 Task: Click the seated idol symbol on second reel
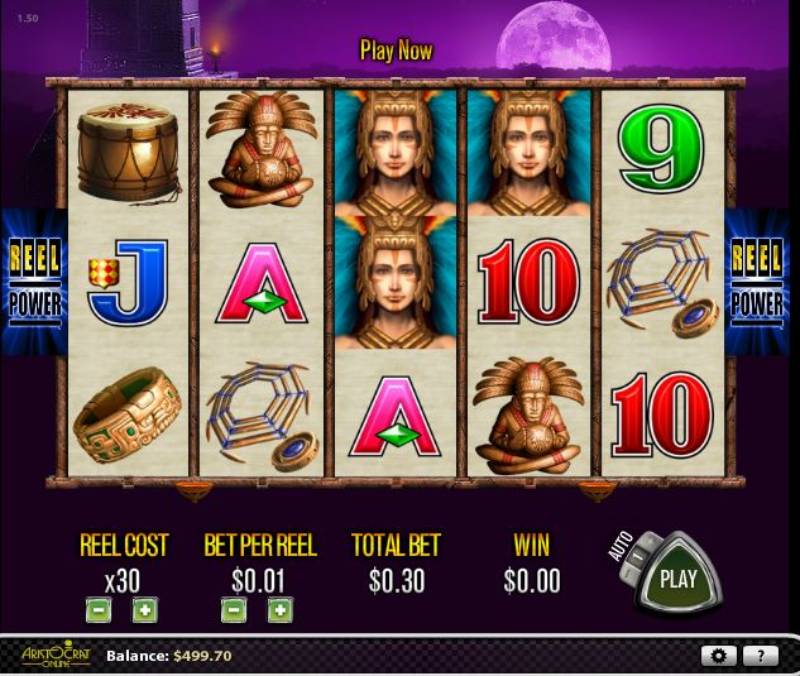(261, 150)
